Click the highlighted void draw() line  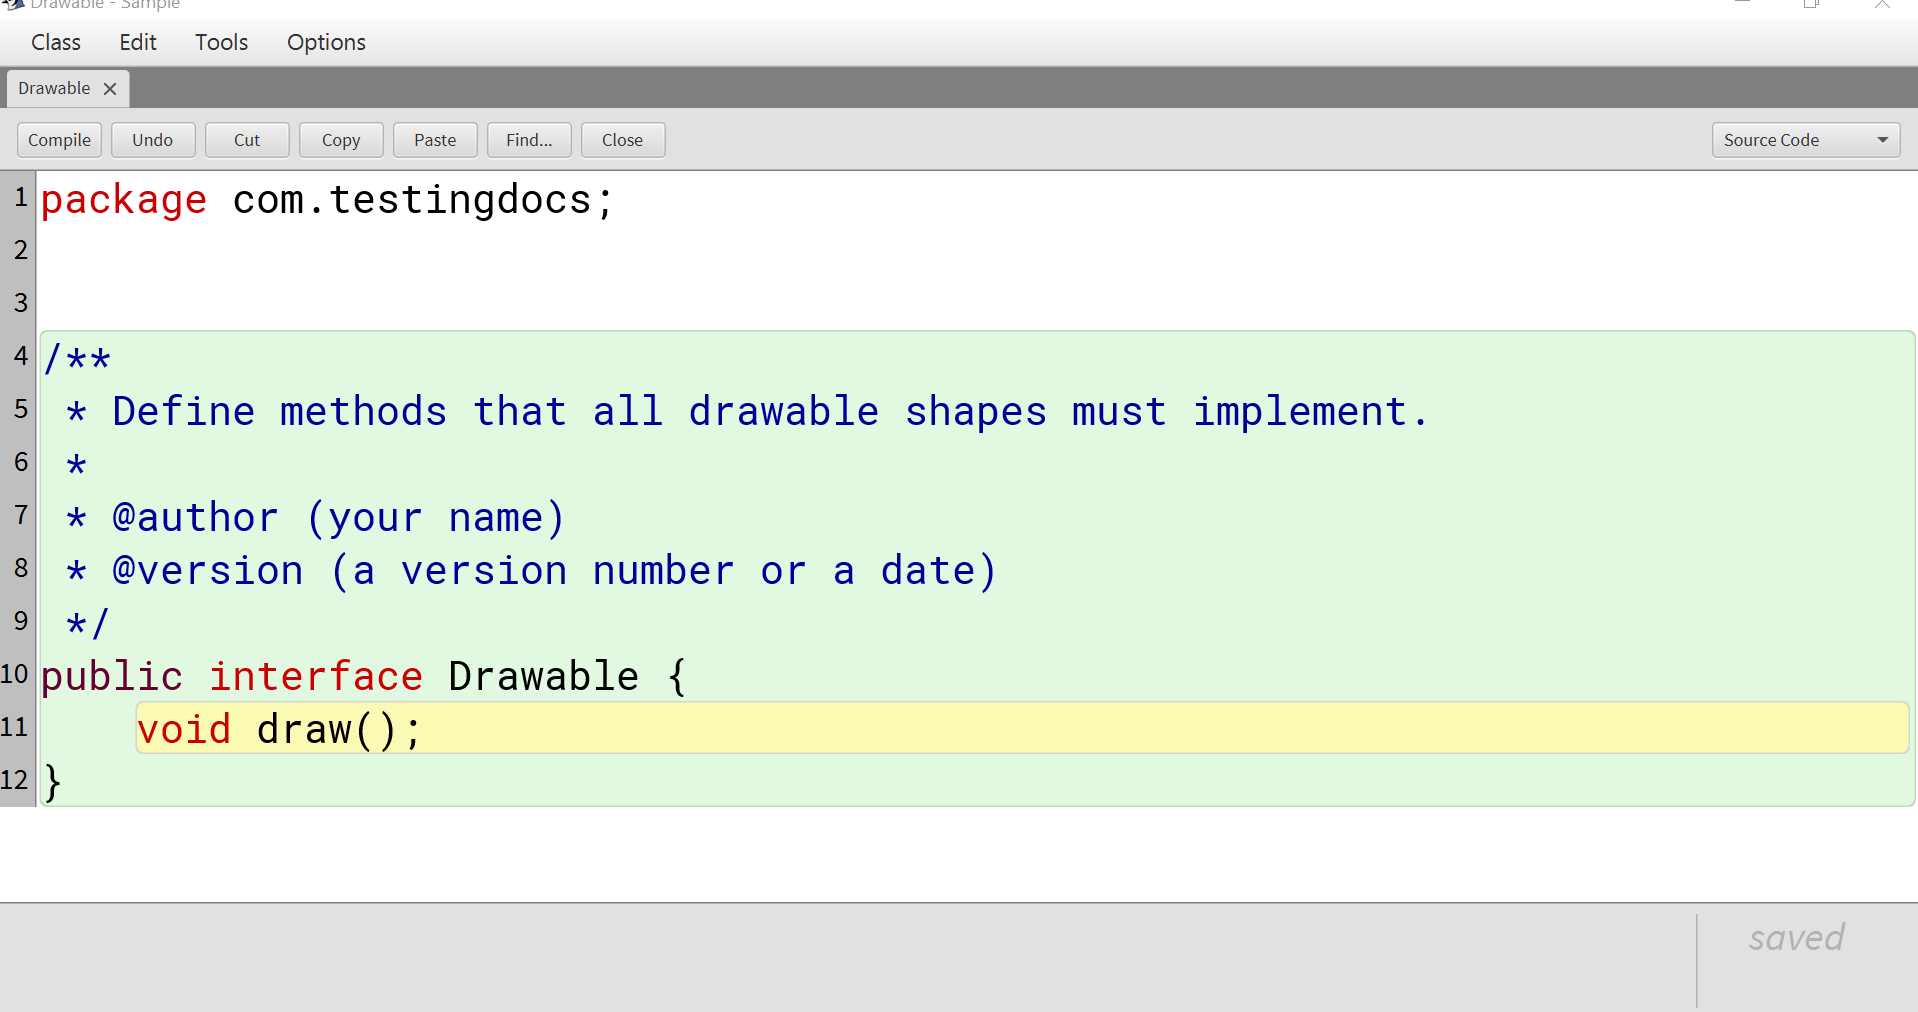click(x=280, y=729)
